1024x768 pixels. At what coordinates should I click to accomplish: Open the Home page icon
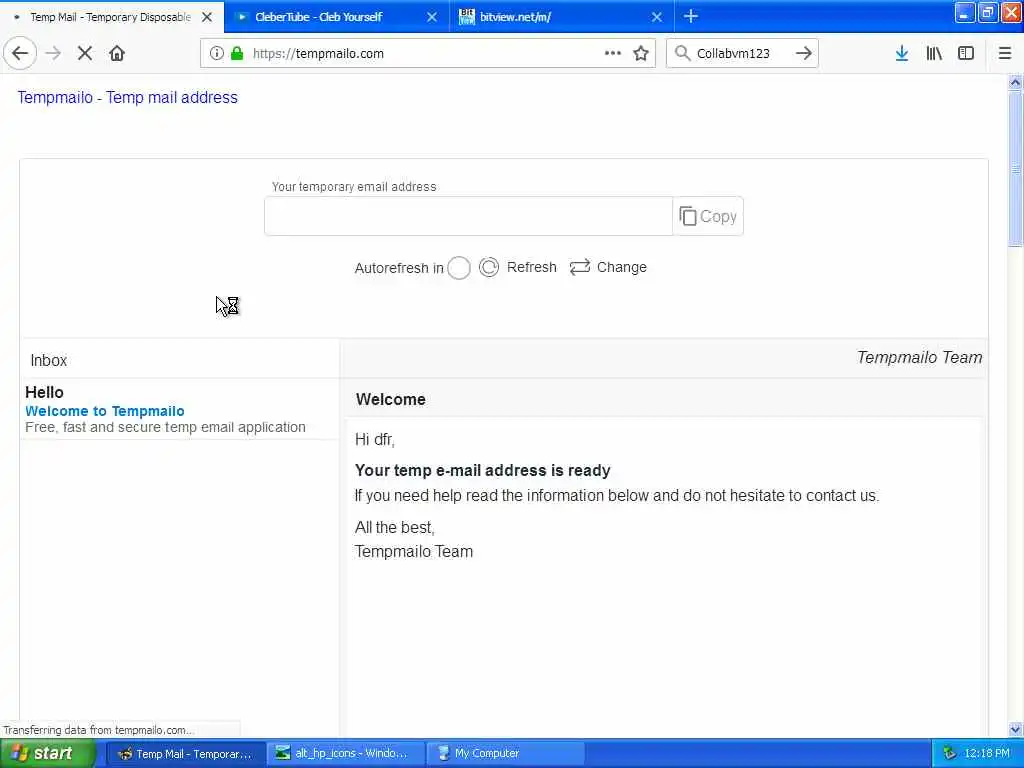(x=117, y=54)
